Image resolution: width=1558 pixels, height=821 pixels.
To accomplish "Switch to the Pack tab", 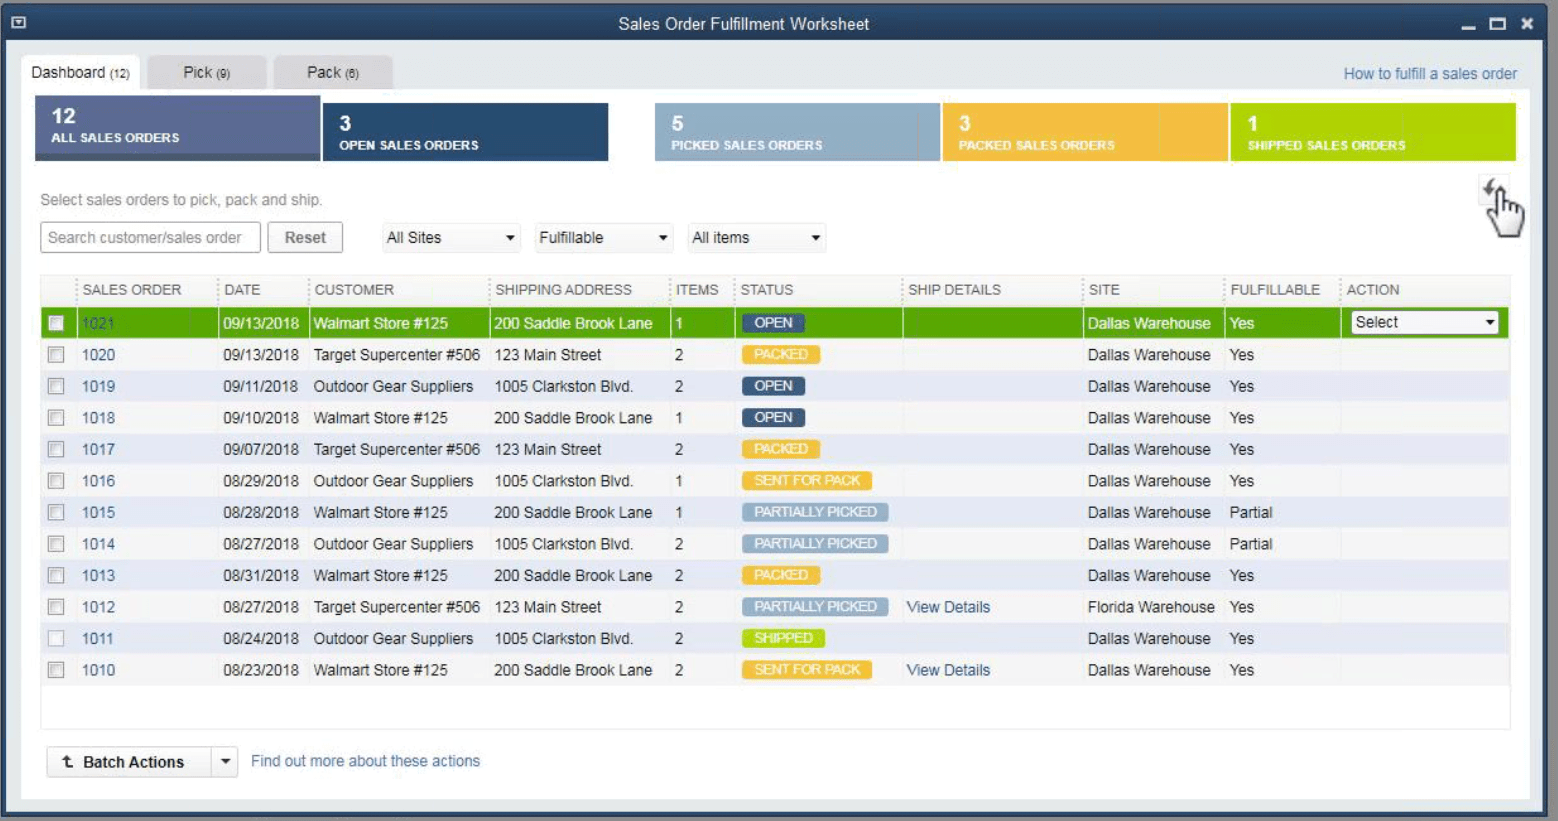I will [x=334, y=71].
